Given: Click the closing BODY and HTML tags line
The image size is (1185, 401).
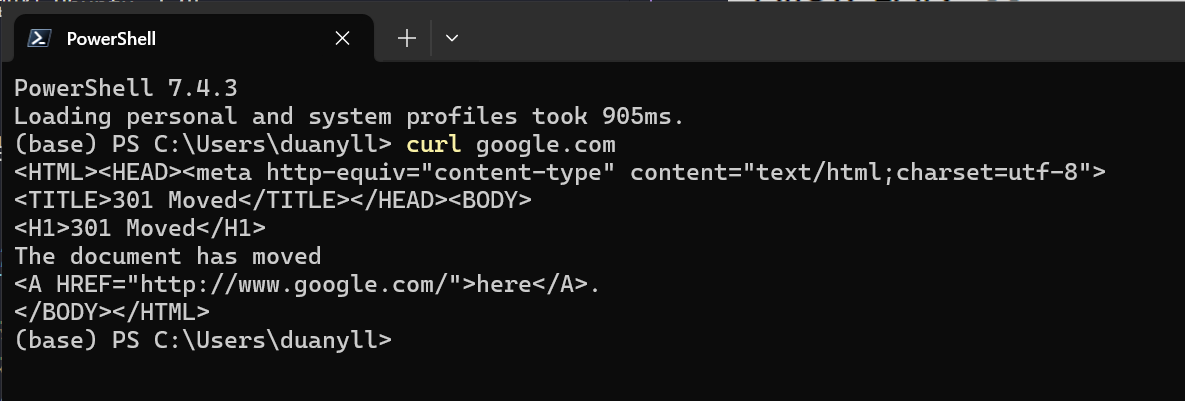Looking at the screenshot, I should 112,312.
